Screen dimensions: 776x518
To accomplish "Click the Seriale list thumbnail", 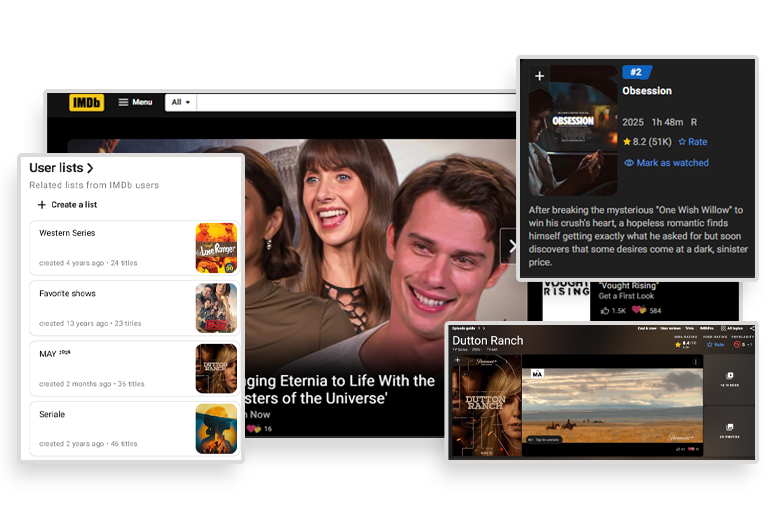I will pyautogui.click(x=216, y=429).
